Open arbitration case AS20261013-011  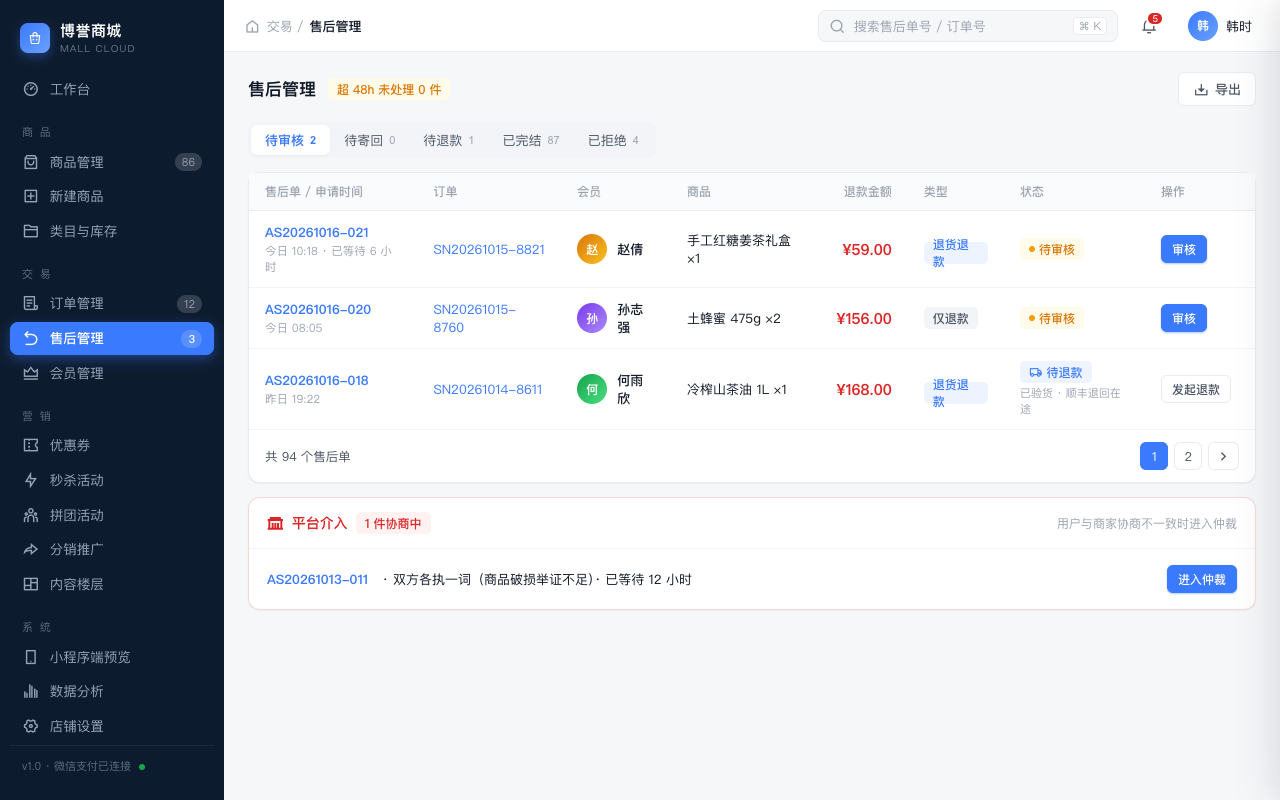318,580
